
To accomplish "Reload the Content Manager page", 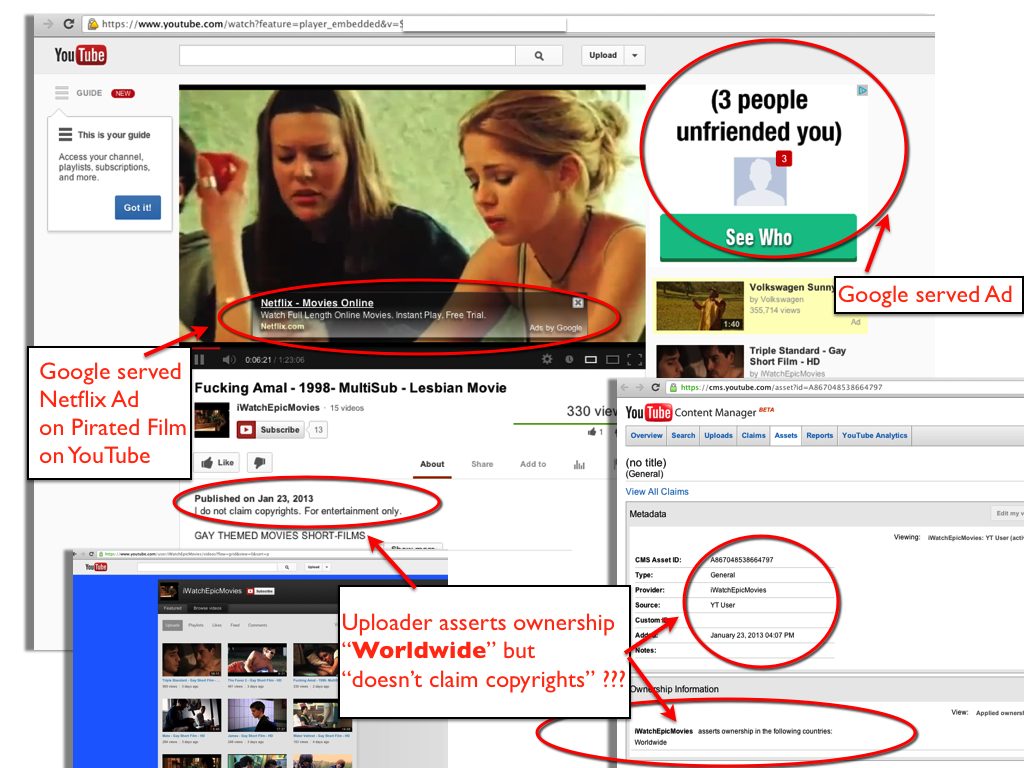I will coord(656,387).
